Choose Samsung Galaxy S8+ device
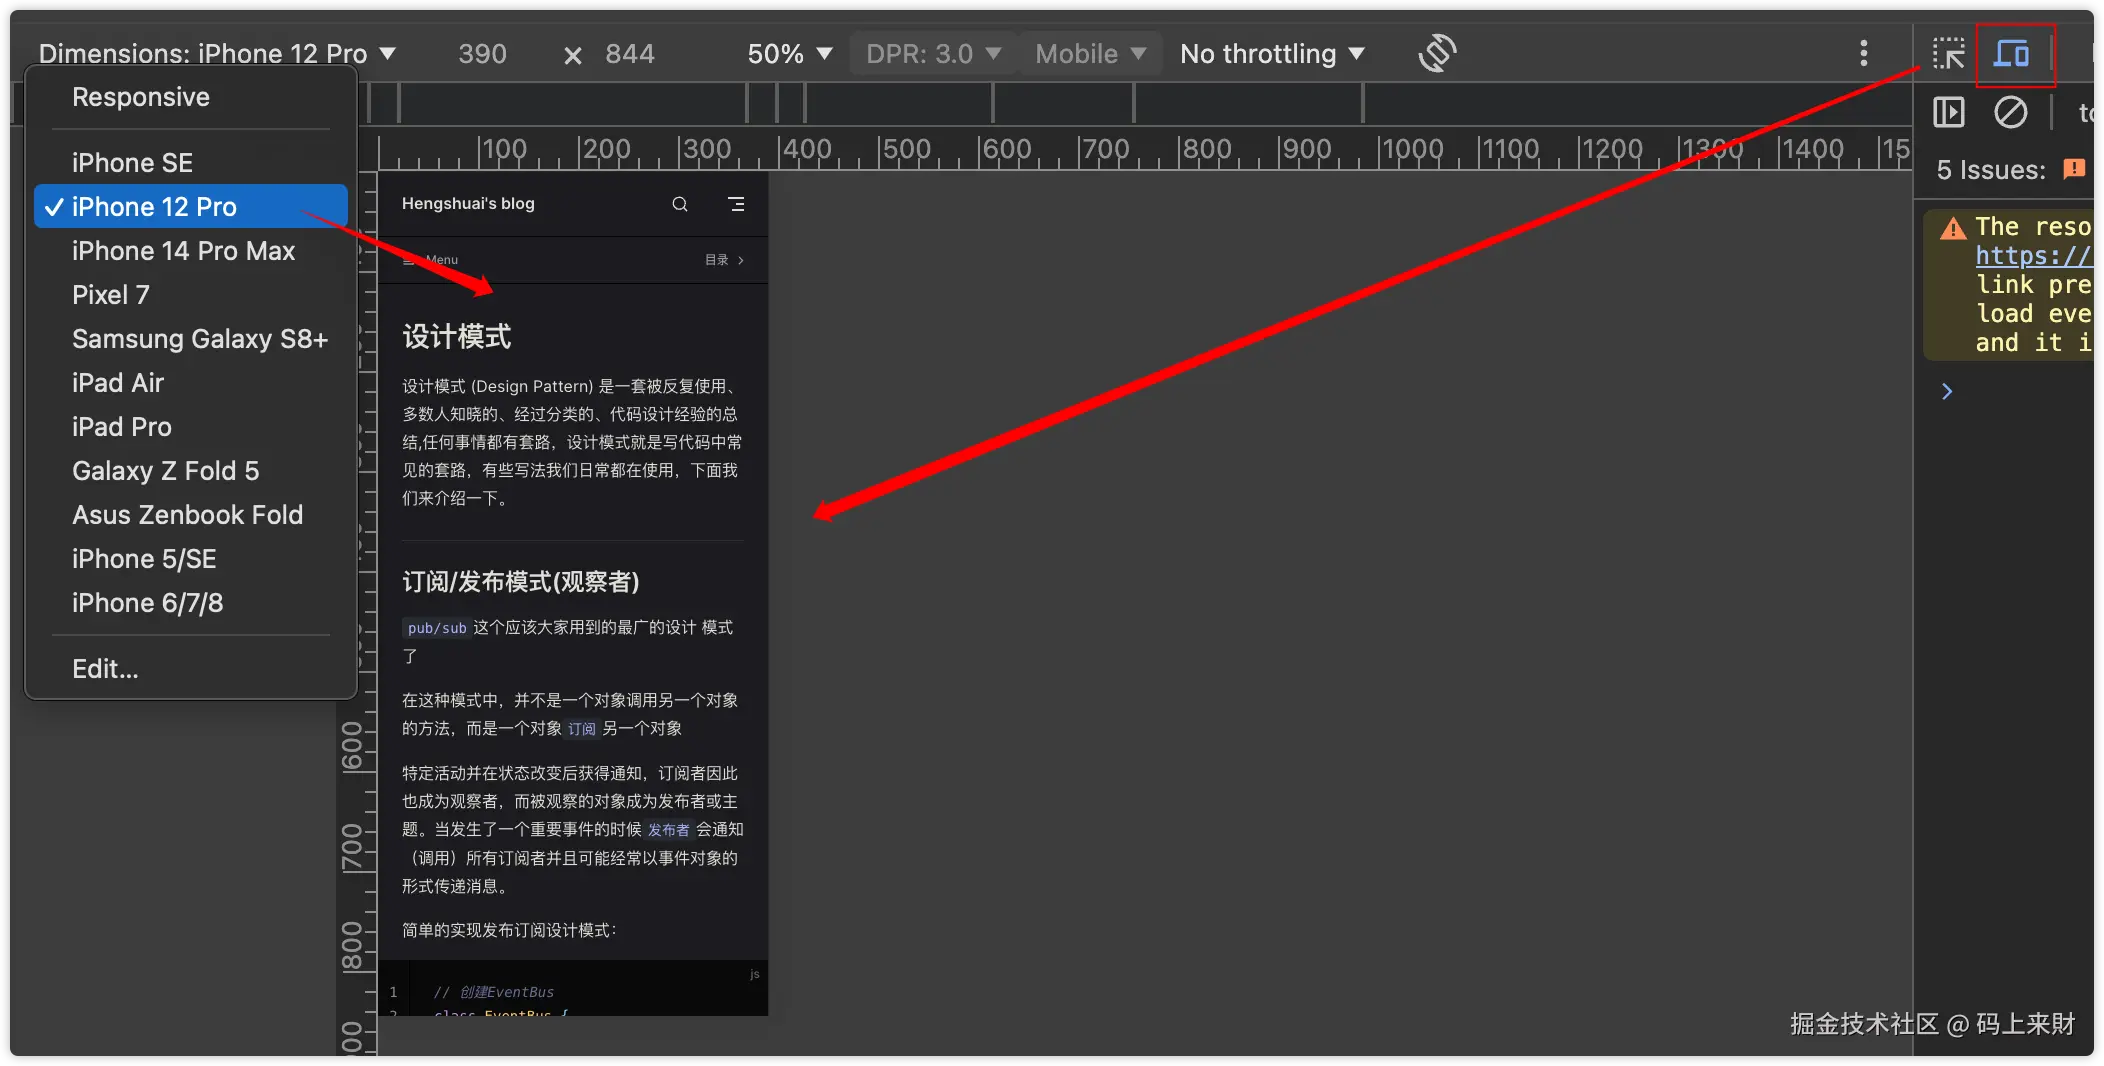 click(190, 339)
